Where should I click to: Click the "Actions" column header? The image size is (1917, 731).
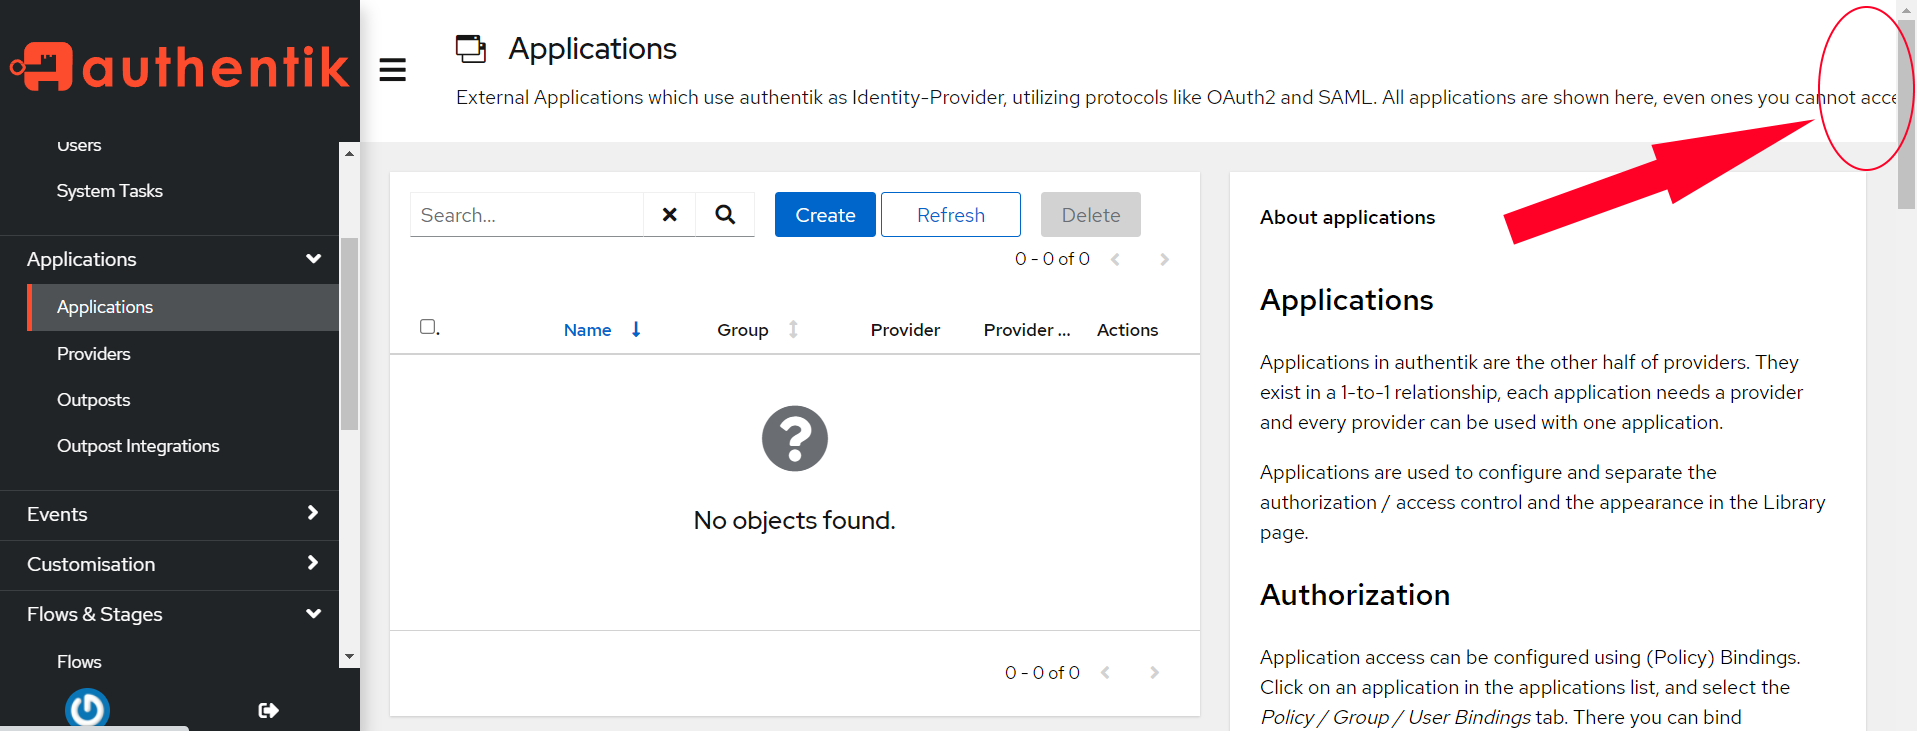[1127, 330]
